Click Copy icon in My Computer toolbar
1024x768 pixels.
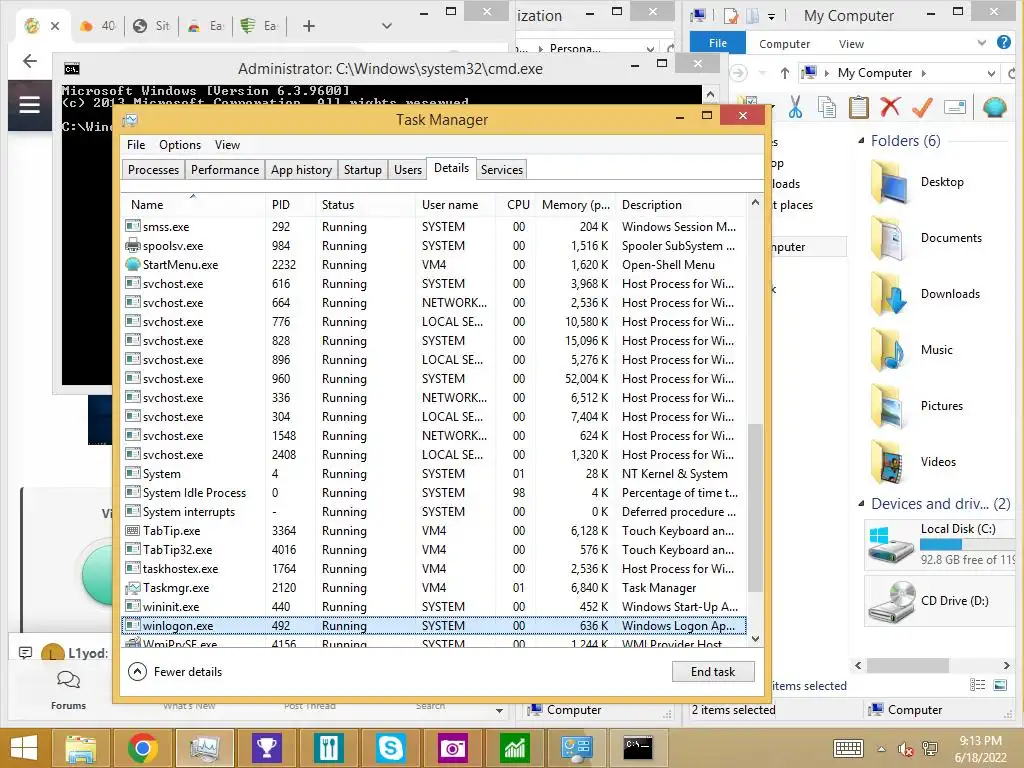[827, 106]
